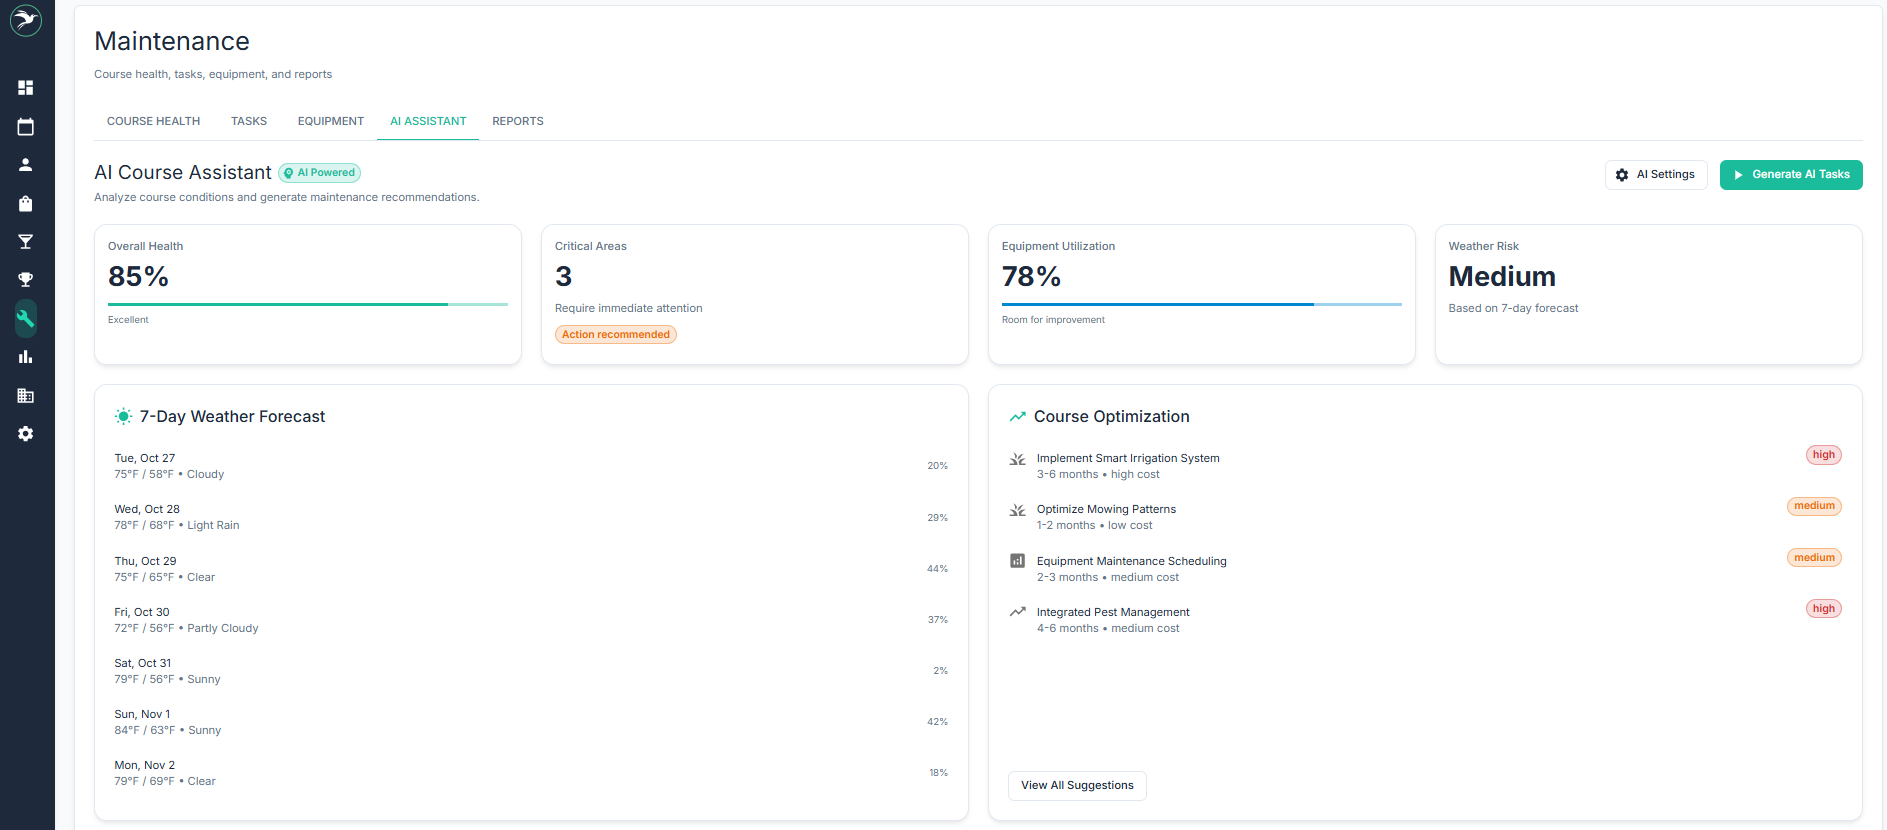1887x830 pixels.
Task: Click the medium badge for Equipment Maintenance Scheduling
Action: coord(1814,558)
